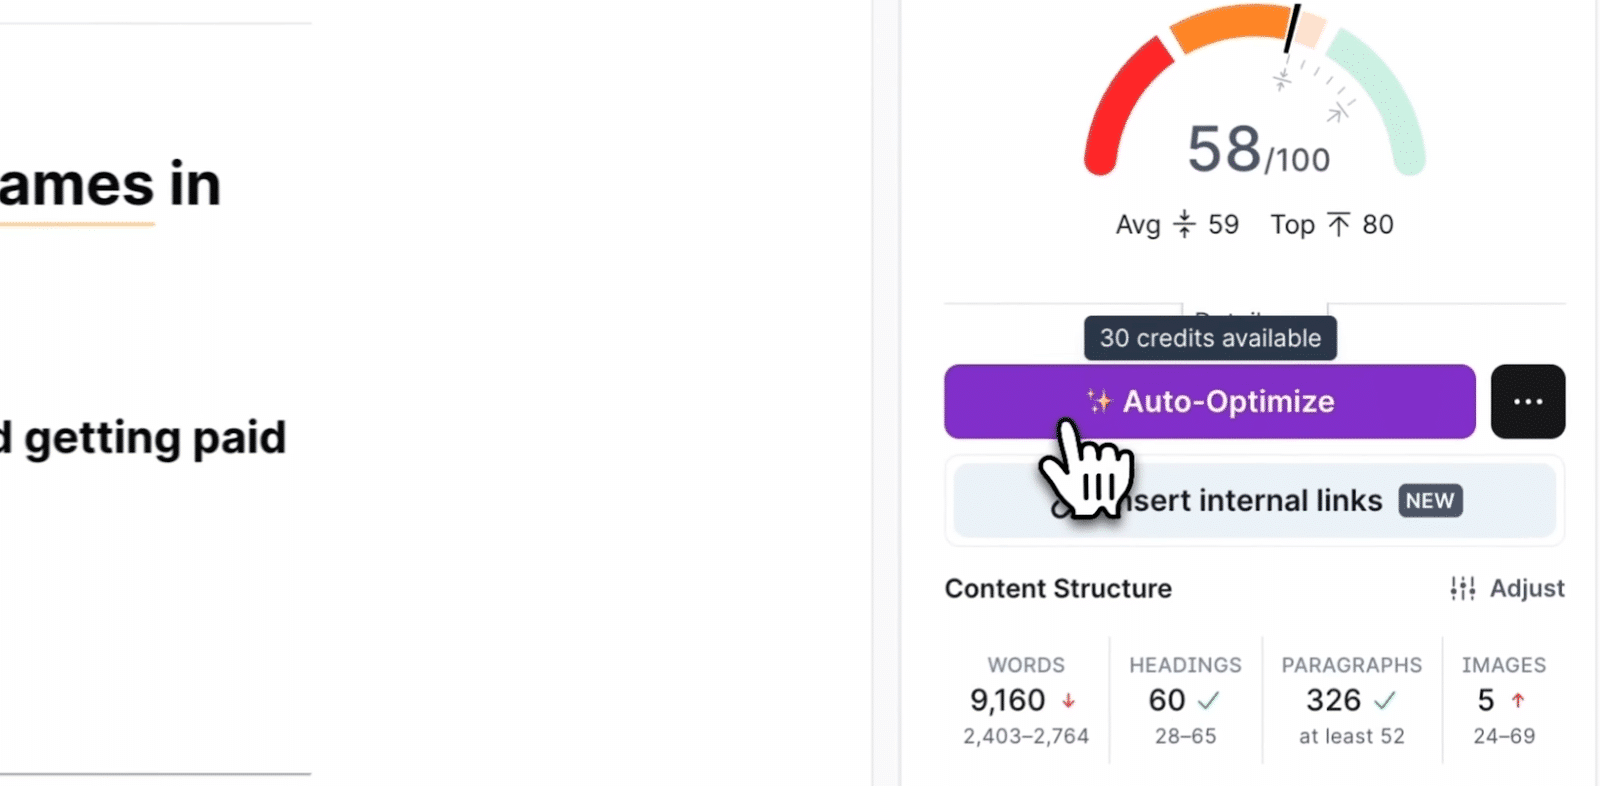1600x786 pixels.
Task: Click the red down arrow beside Words count
Action: [1069, 701]
